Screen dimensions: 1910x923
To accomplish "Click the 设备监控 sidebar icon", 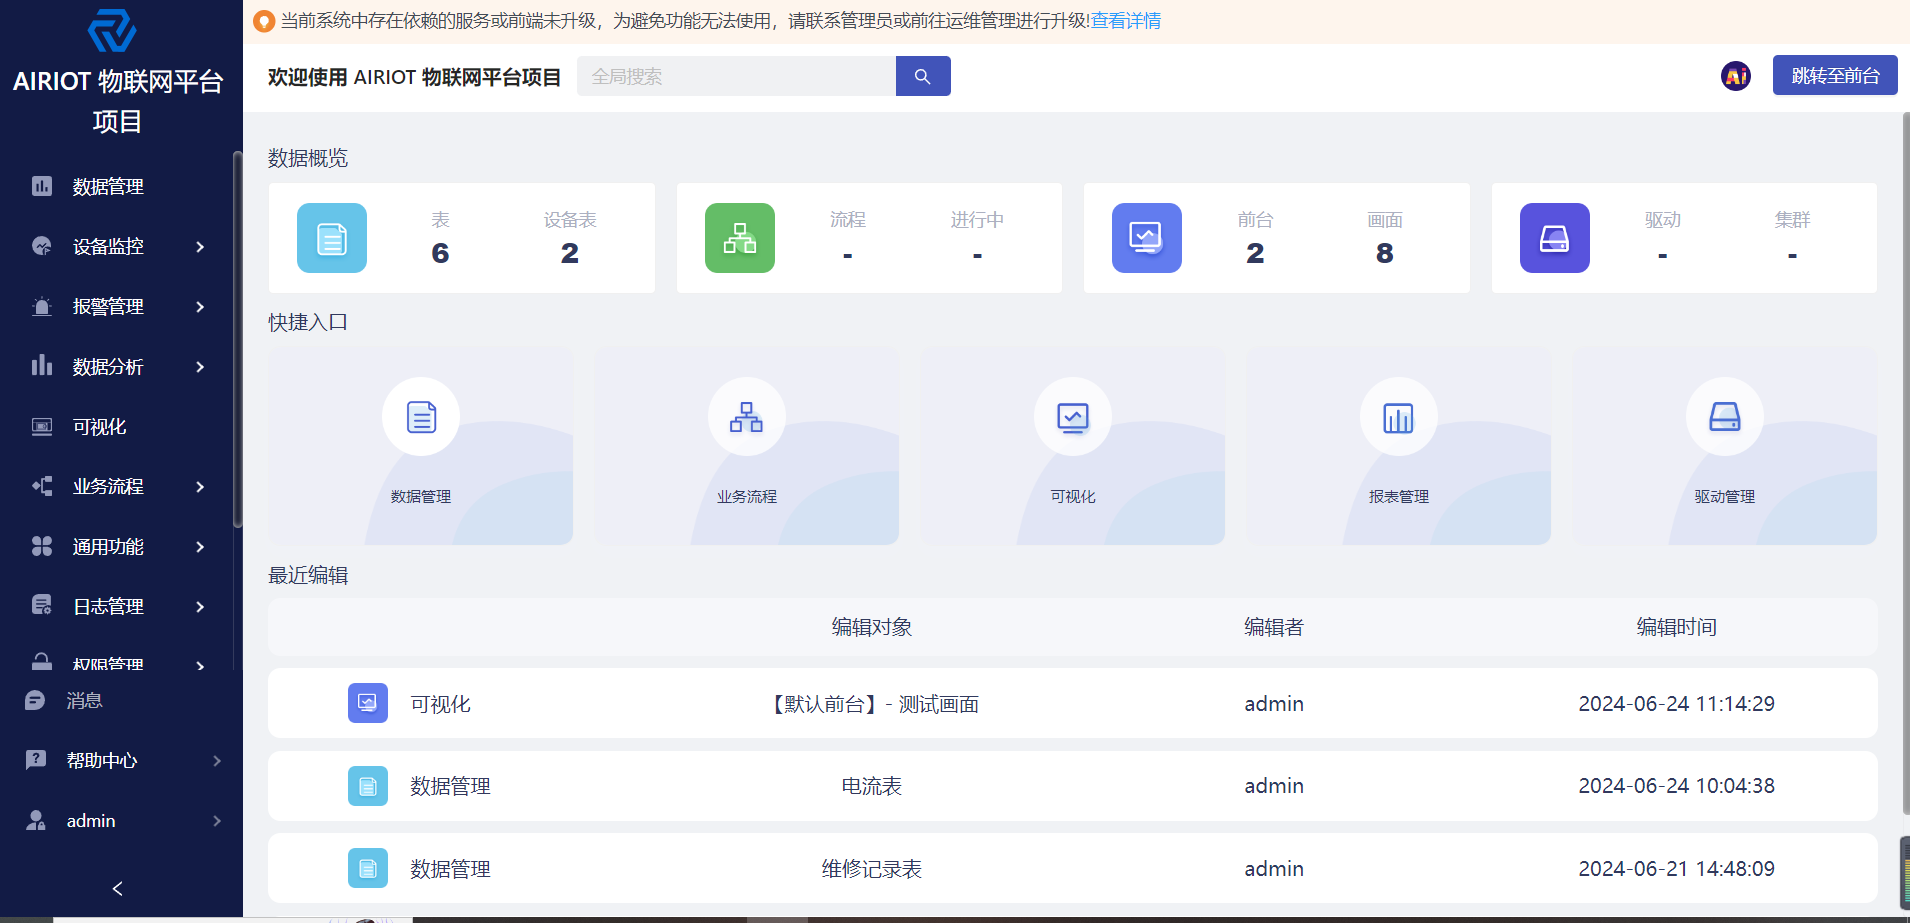I will [42, 246].
